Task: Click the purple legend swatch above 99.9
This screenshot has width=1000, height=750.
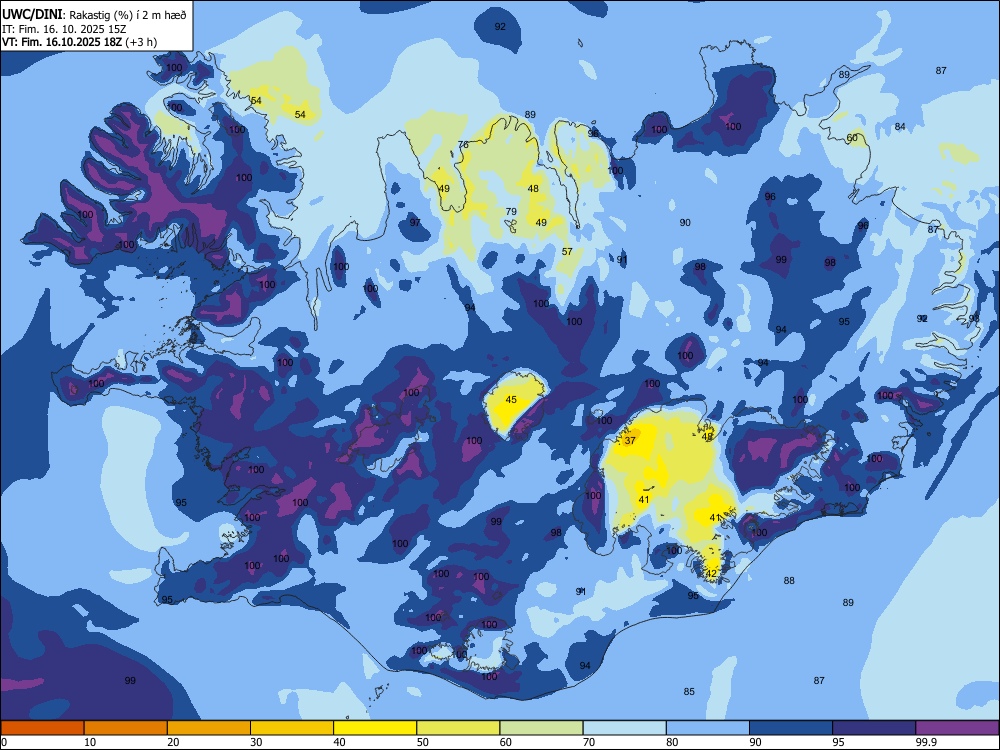Action: coord(957,728)
